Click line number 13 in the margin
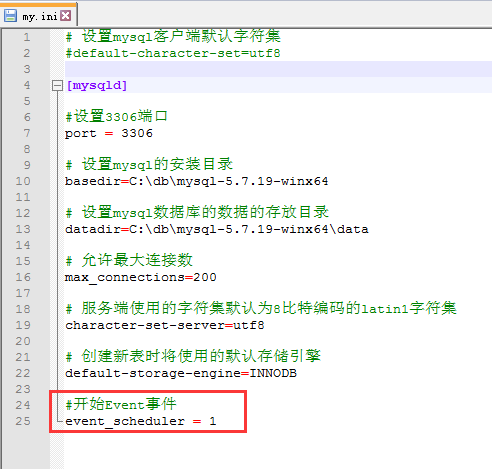This screenshot has width=492, height=469. tap(23, 229)
